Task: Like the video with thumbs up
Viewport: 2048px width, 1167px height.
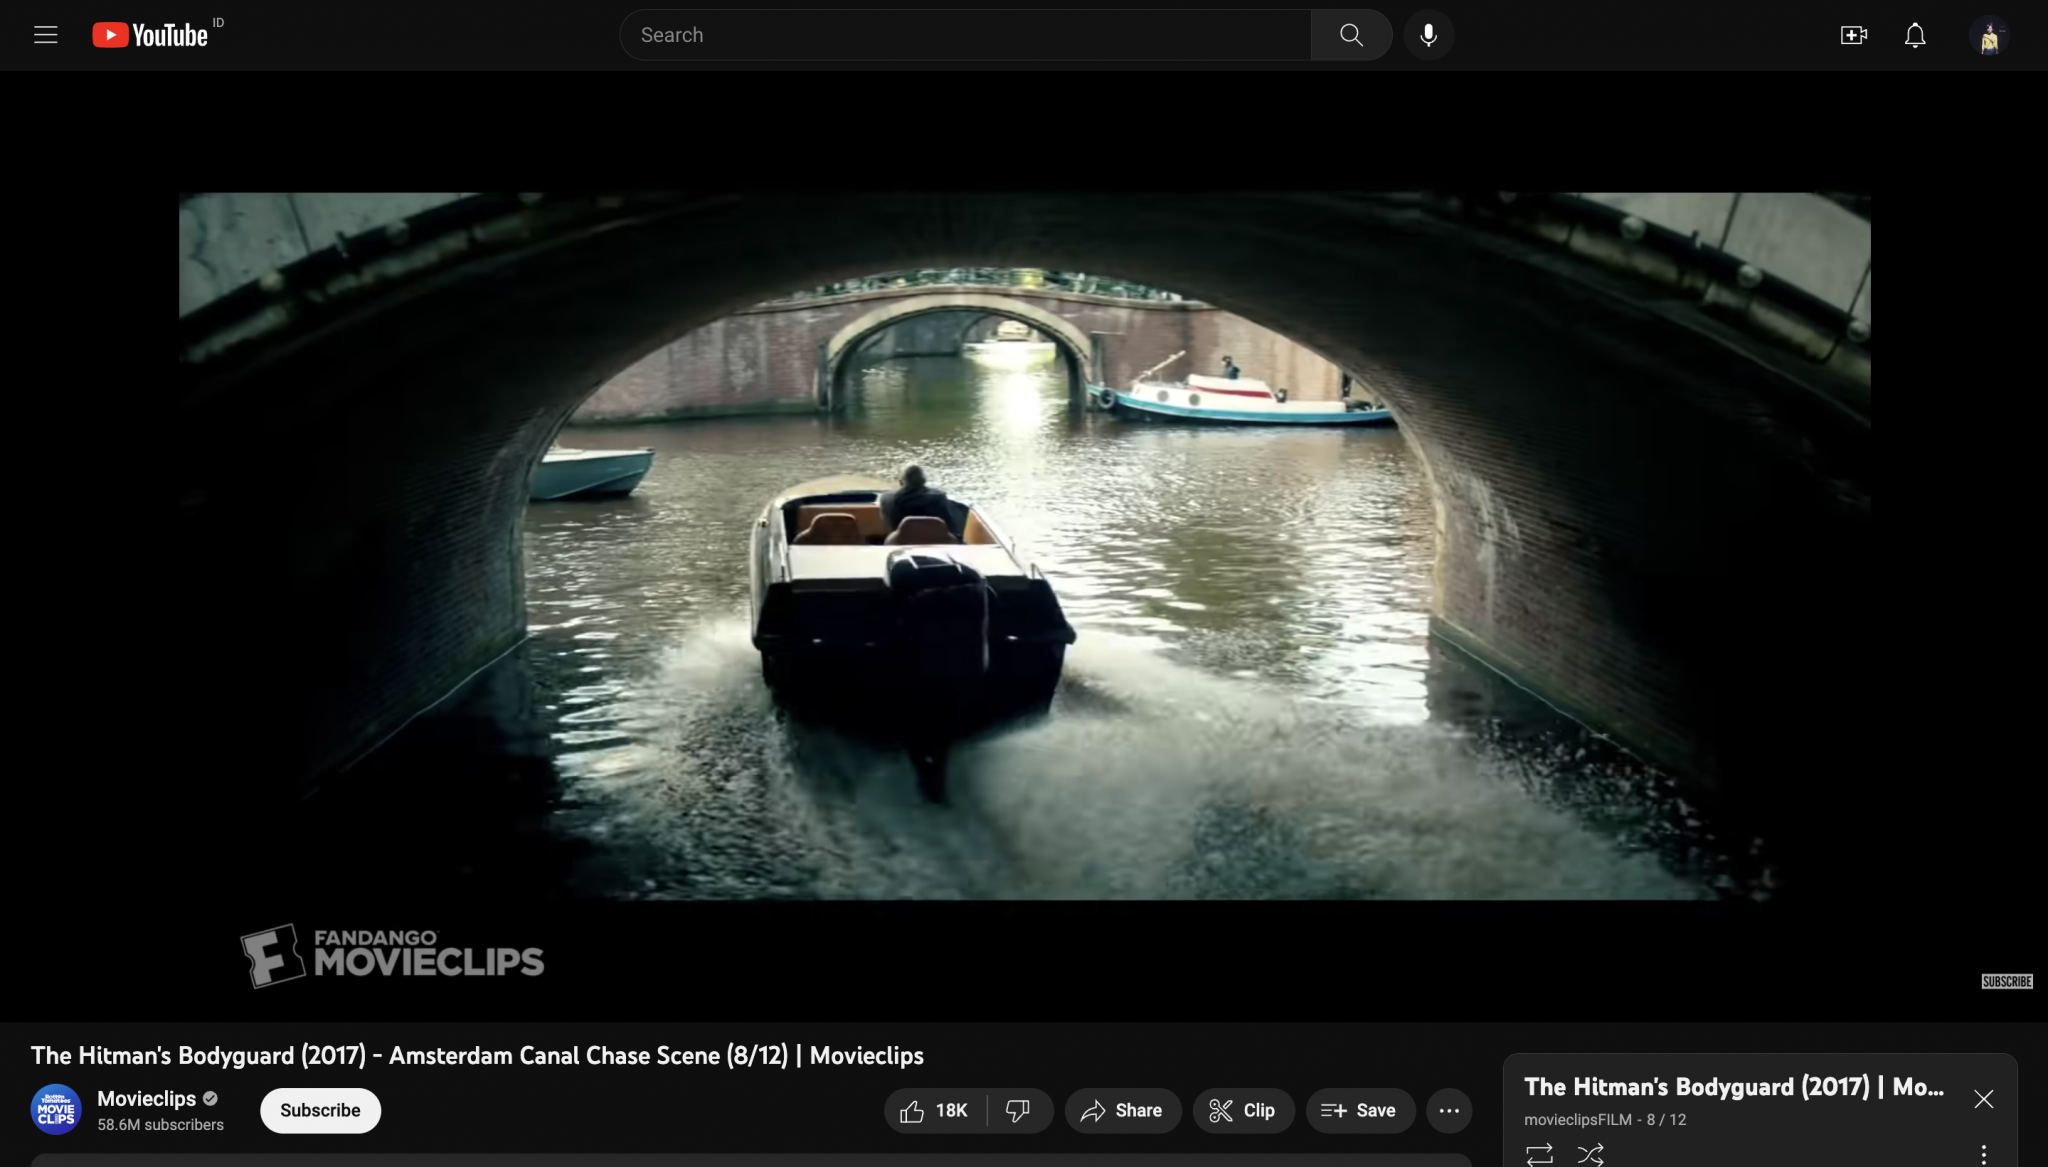Action: [x=934, y=1110]
